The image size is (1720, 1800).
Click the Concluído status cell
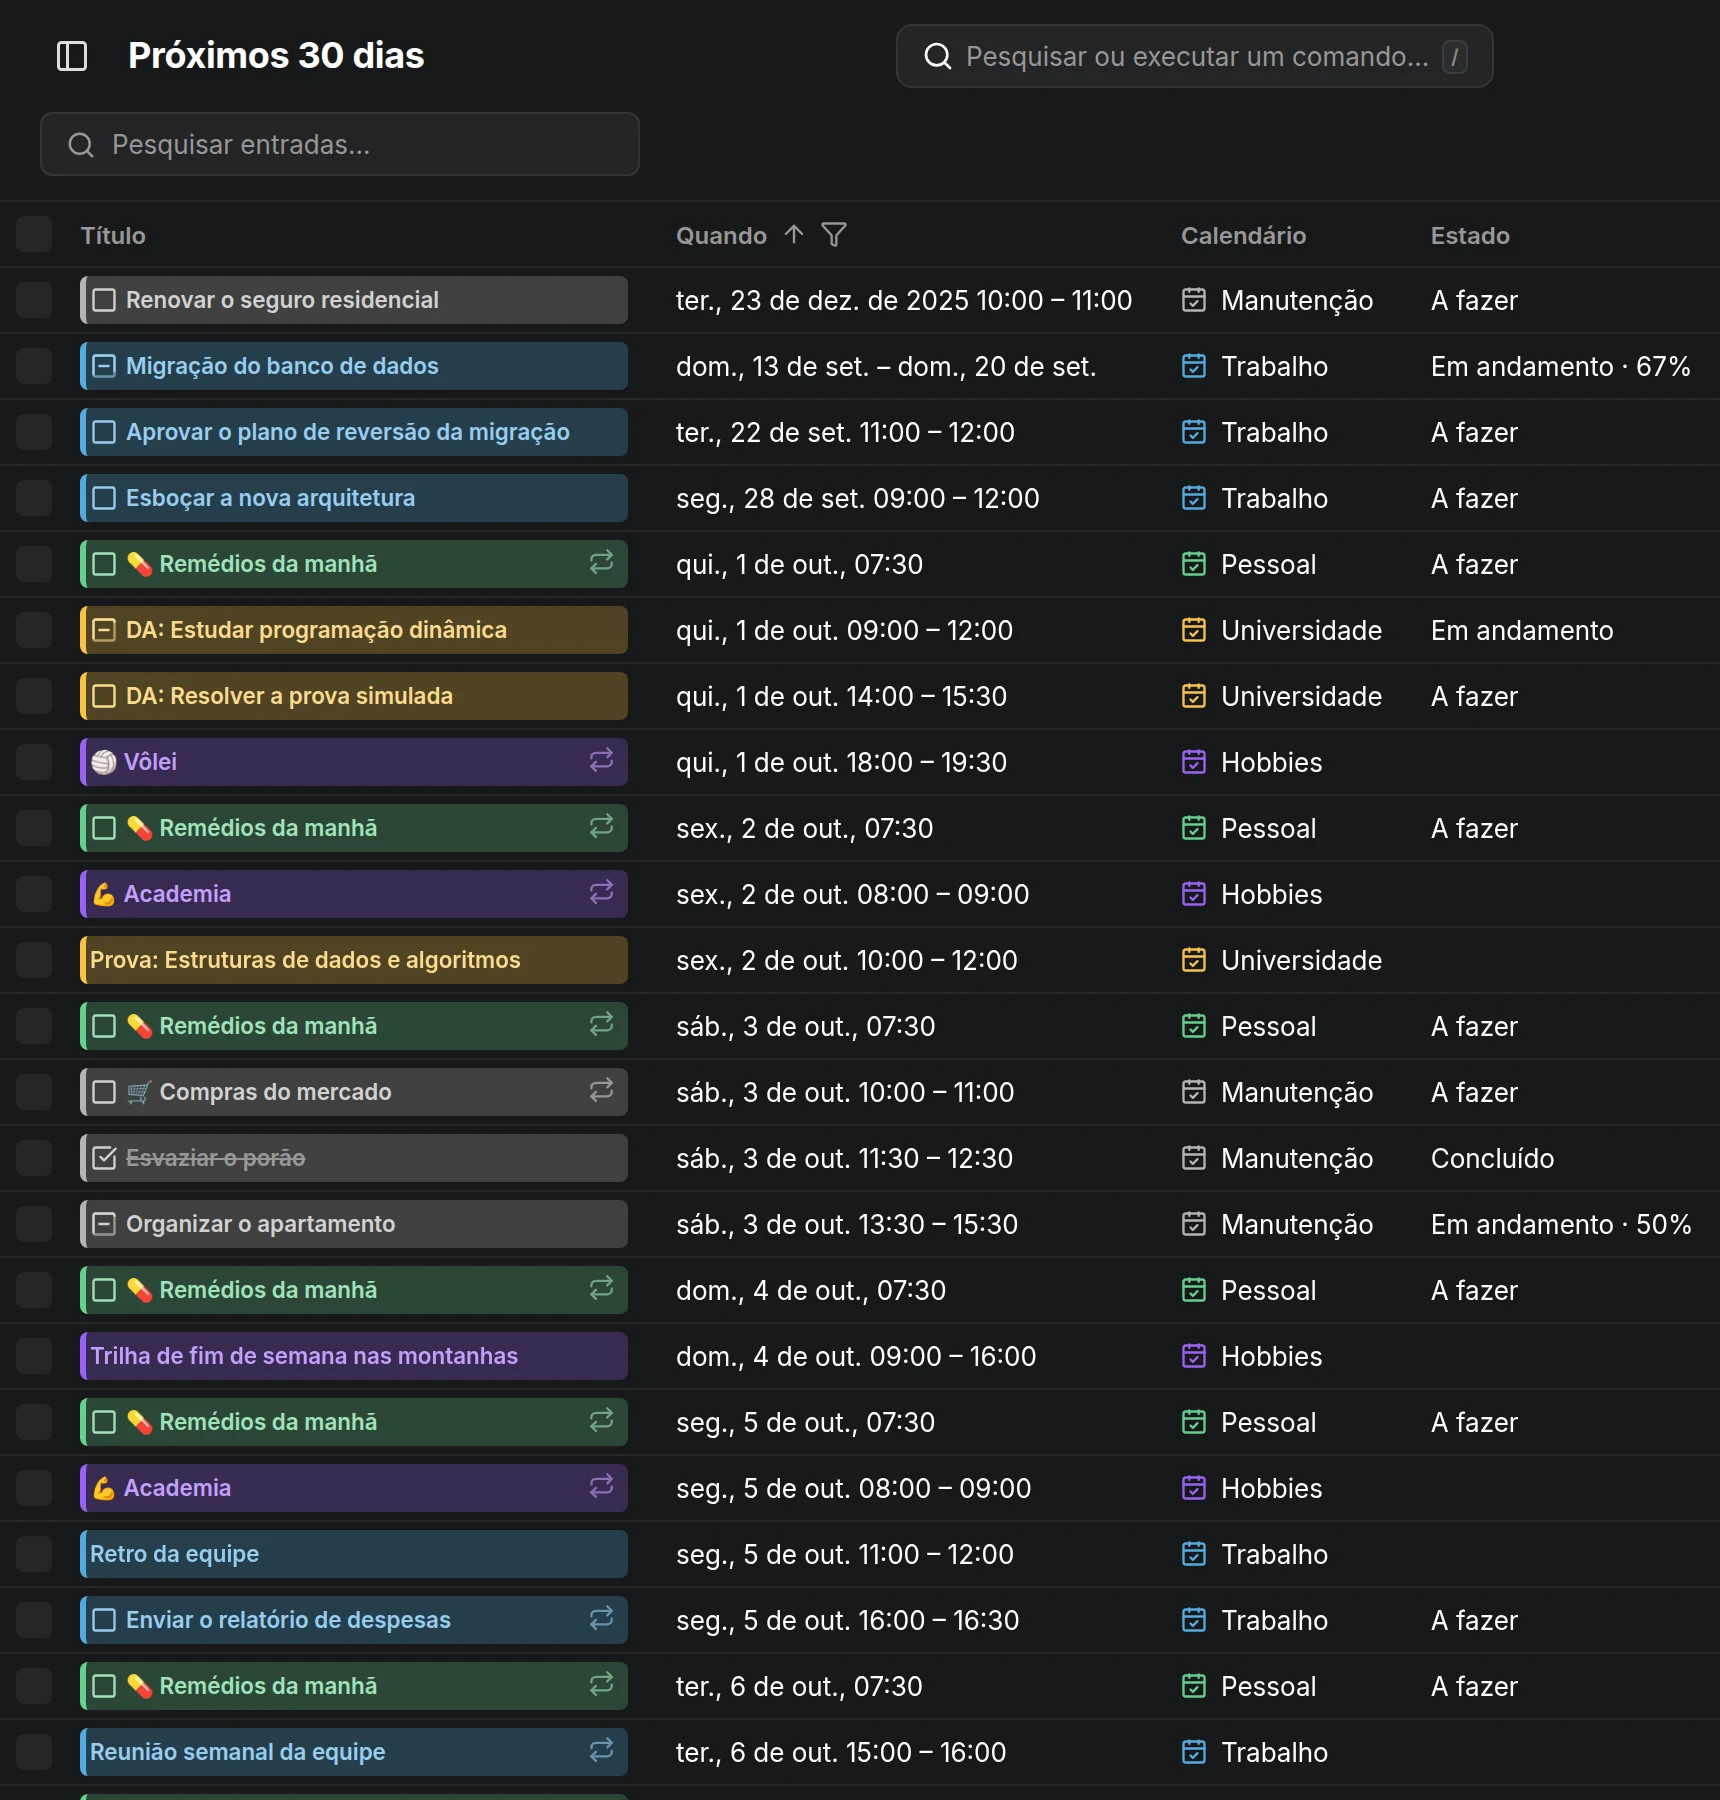click(x=1492, y=1158)
